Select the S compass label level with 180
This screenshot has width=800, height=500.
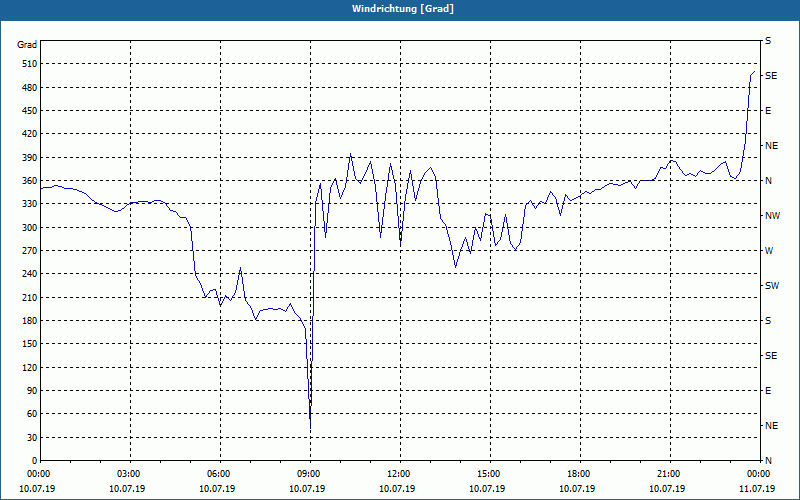(768, 321)
